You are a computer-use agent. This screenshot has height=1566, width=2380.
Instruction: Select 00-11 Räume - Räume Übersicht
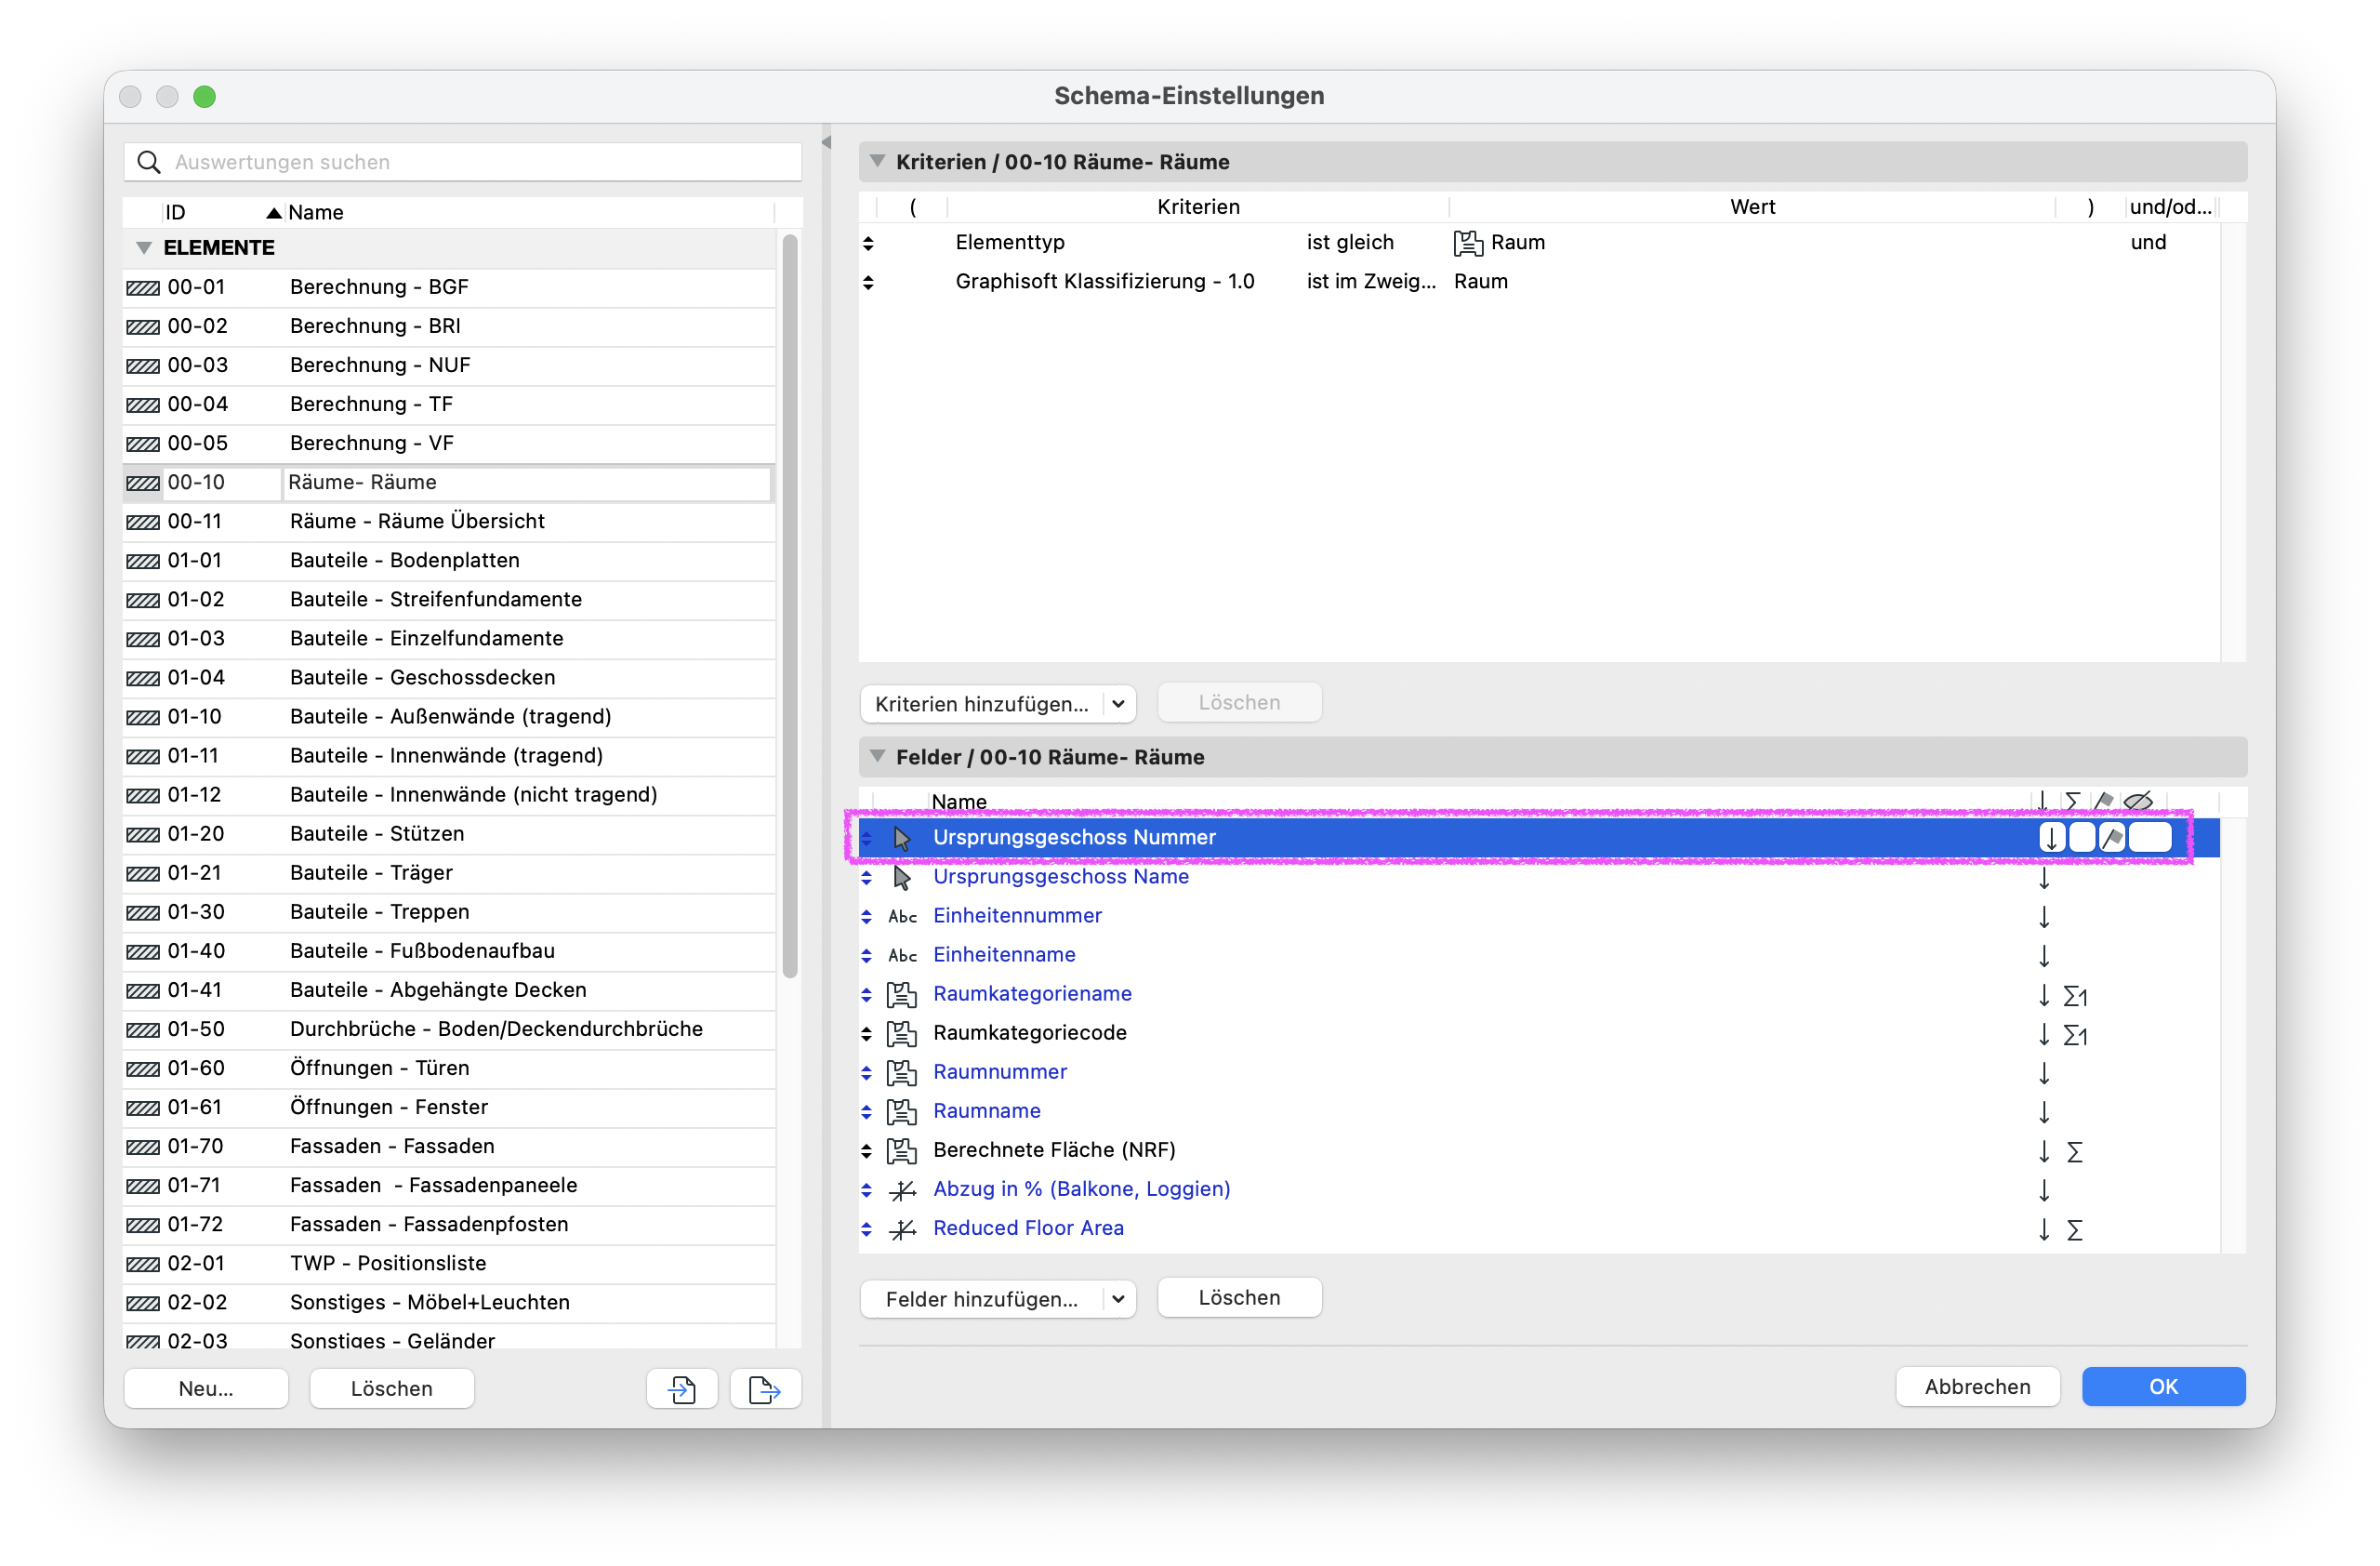(x=450, y=522)
